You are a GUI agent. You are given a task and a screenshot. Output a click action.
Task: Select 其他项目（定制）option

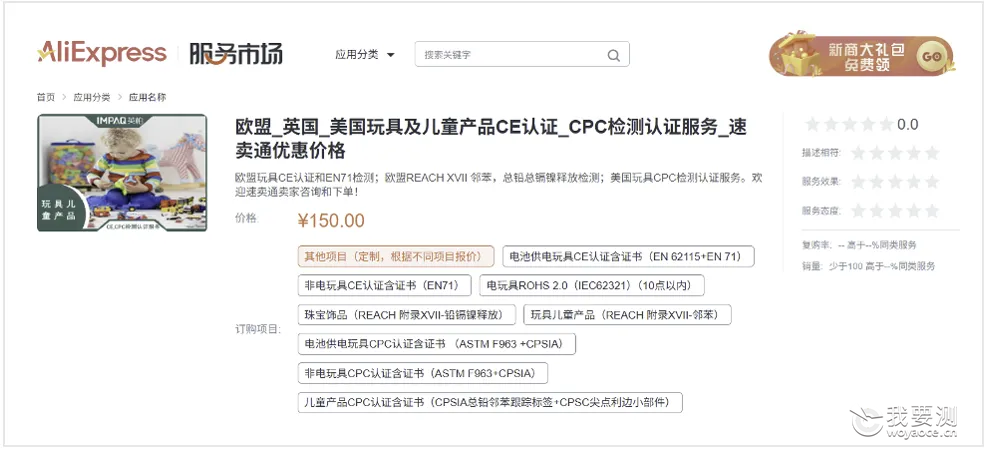(x=396, y=257)
